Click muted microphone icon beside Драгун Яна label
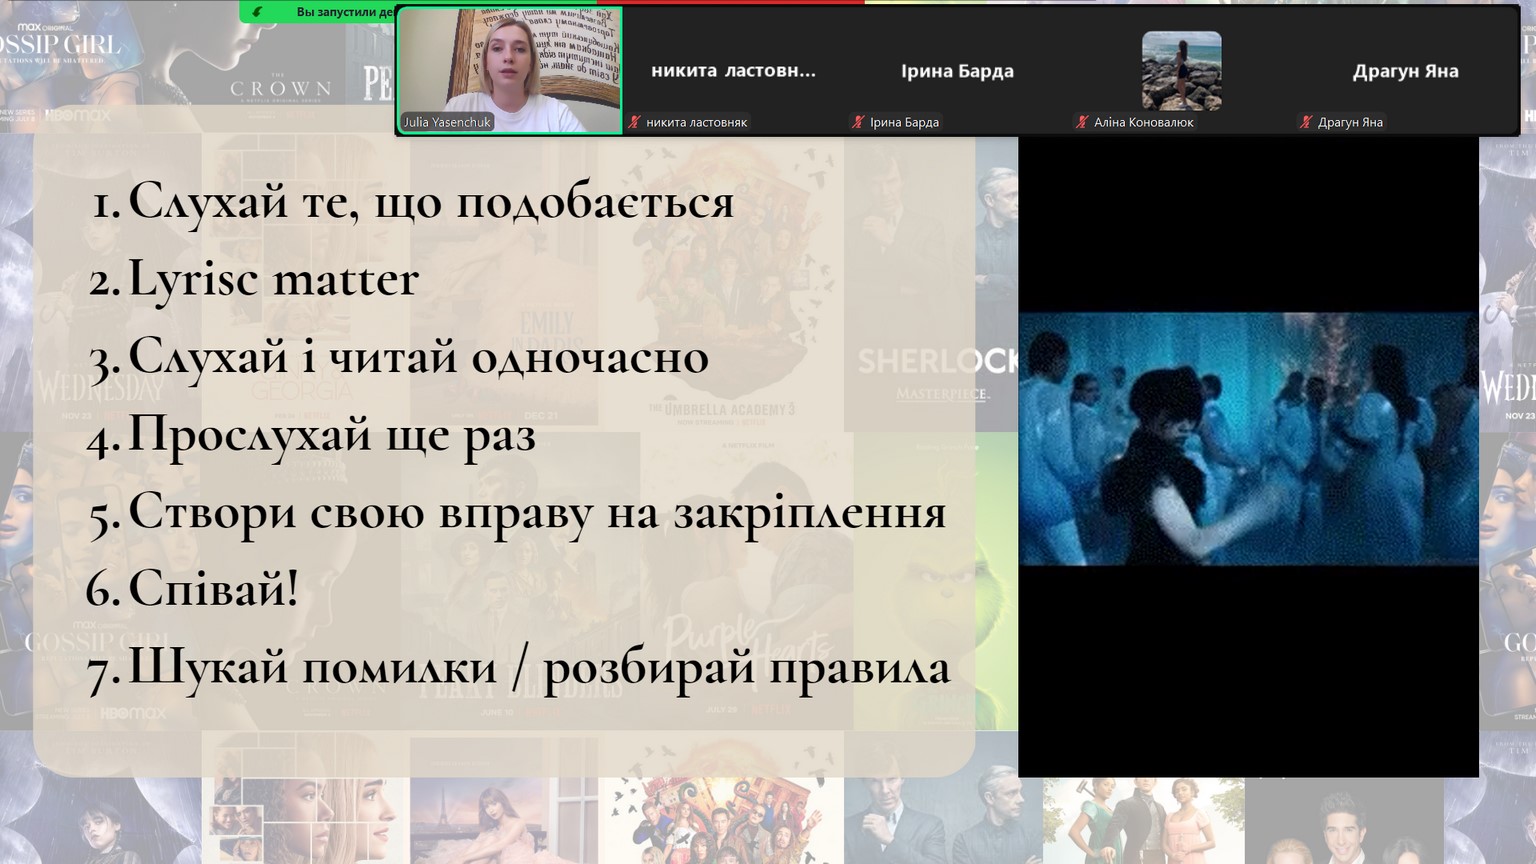 pos(1306,122)
